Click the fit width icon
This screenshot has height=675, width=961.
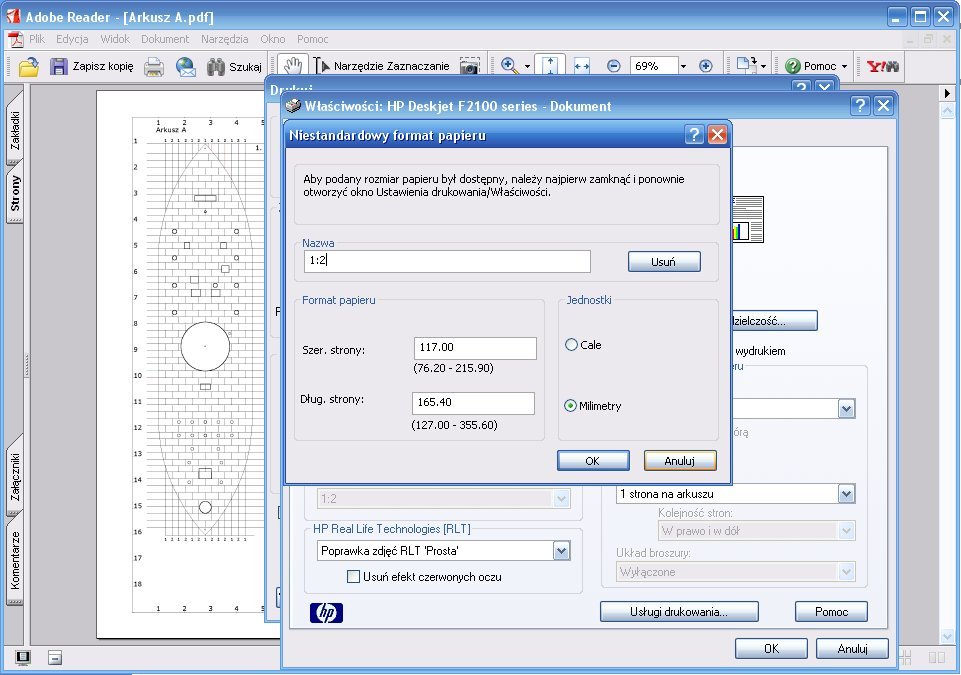click(x=582, y=66)
